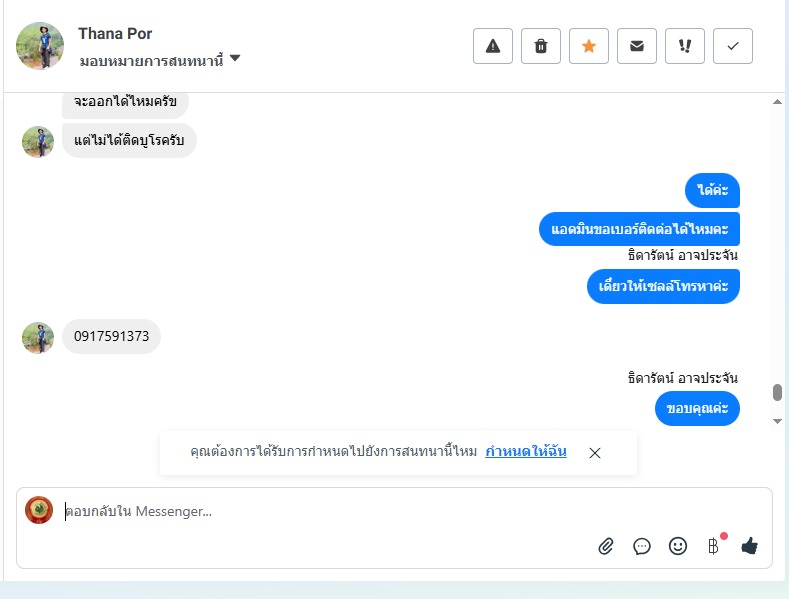Image resolution: width=789 pixels, height=599 pixels.
Task: Click the แอดมินขอเบอร์ติดต่อได้ไหมคะ message bubble
Action: pos(640,230)
